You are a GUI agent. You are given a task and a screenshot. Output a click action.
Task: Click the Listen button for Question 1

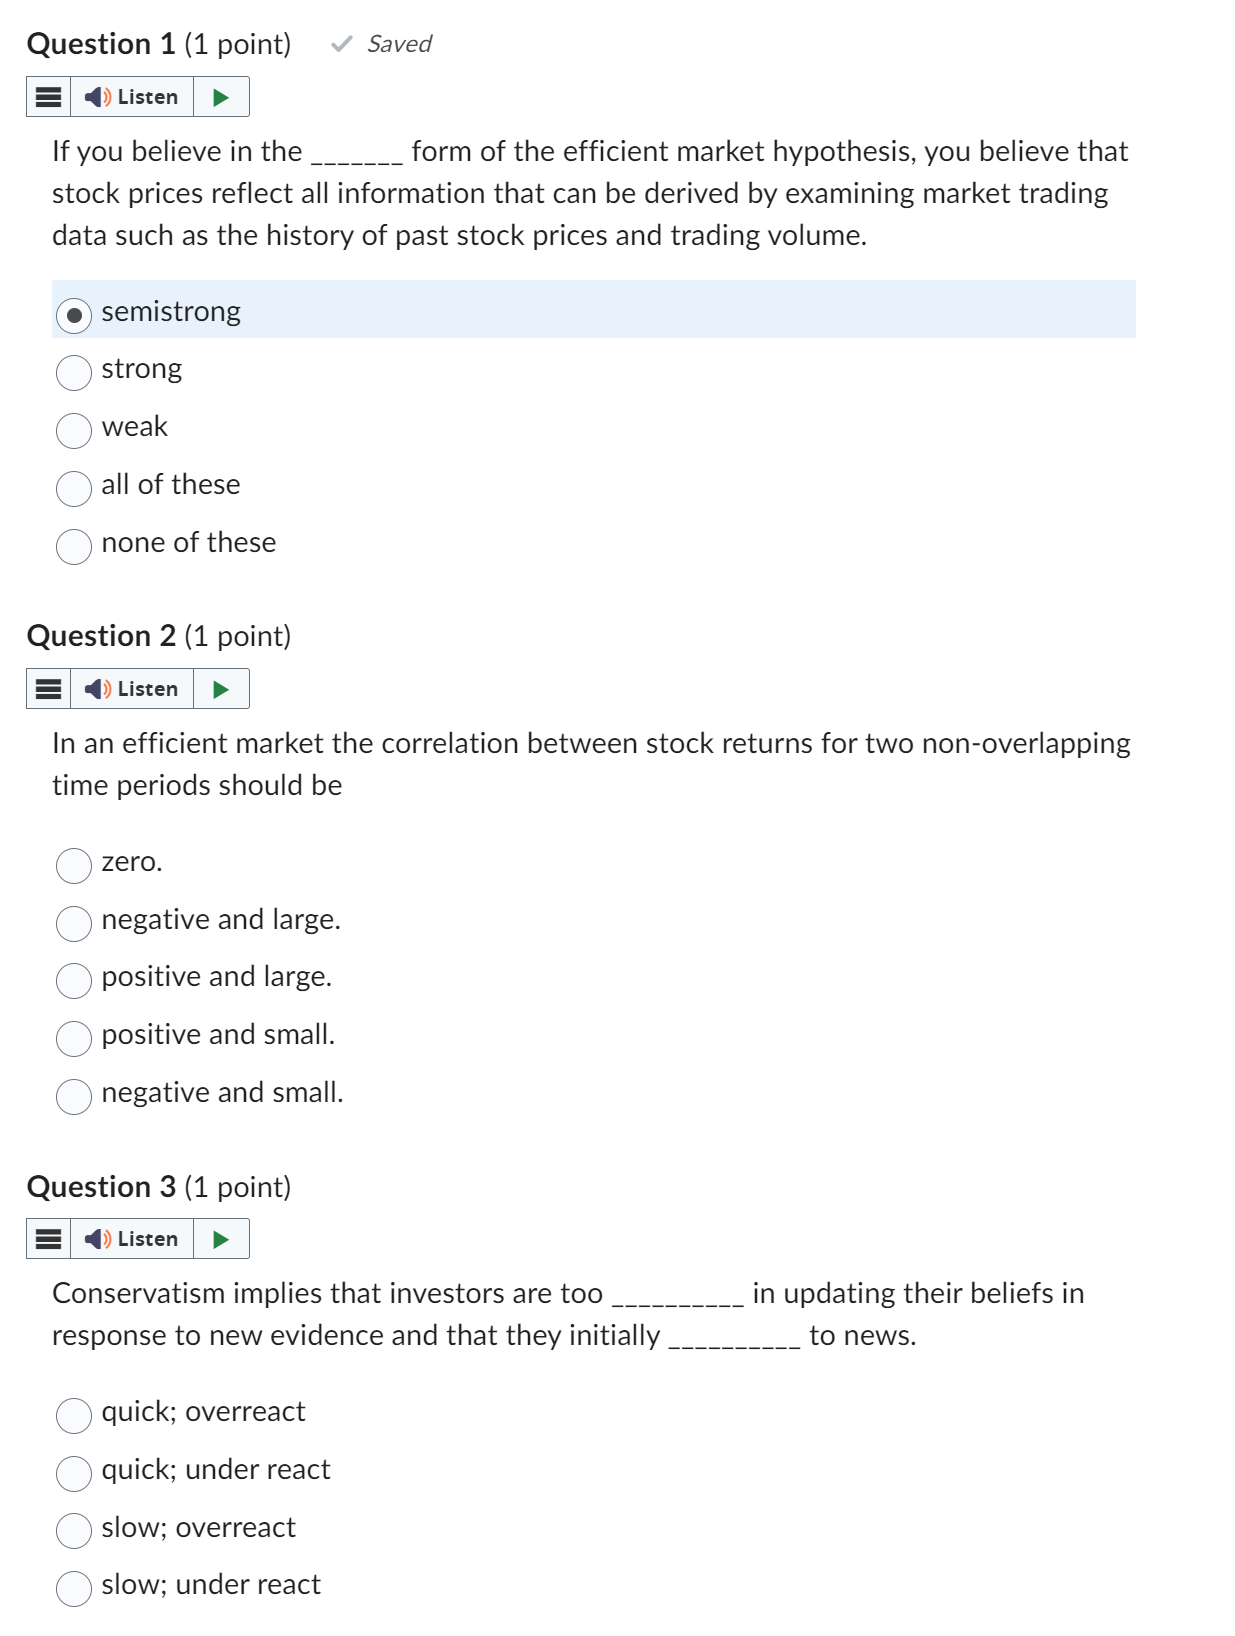click(133, 96)
